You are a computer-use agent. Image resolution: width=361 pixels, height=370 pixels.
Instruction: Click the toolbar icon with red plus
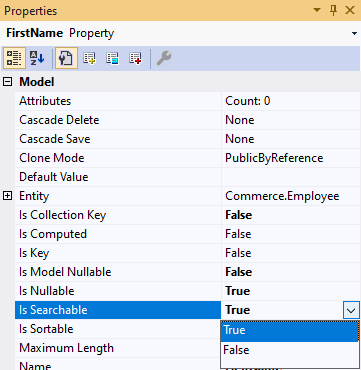(x=135, y=58)
